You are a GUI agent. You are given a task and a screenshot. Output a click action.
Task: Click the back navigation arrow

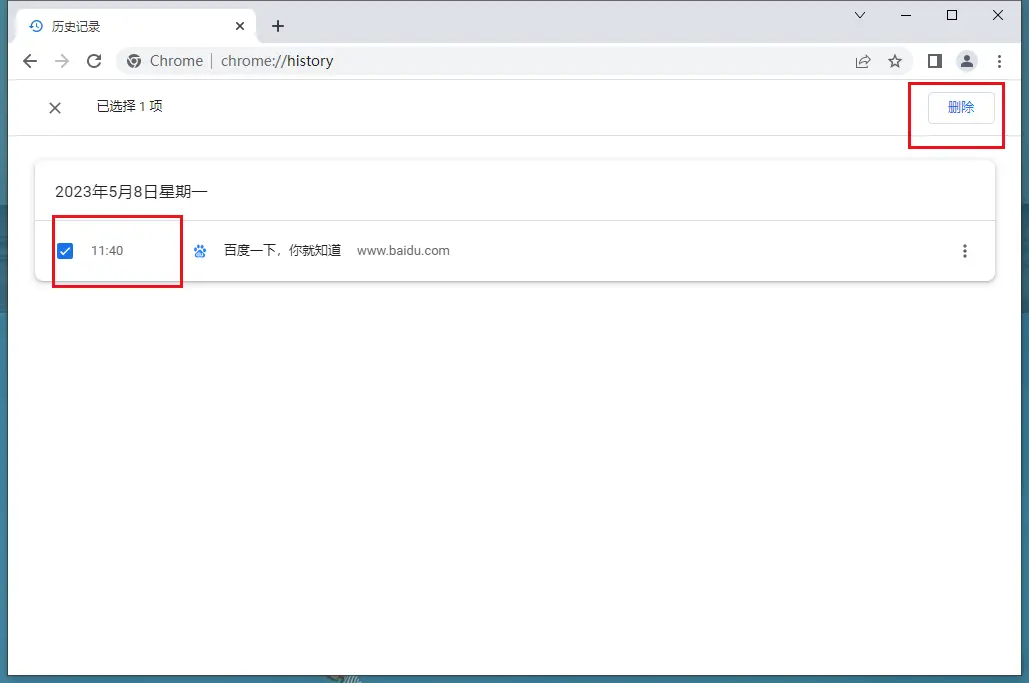pyautogui.click(x=30, y=61)
